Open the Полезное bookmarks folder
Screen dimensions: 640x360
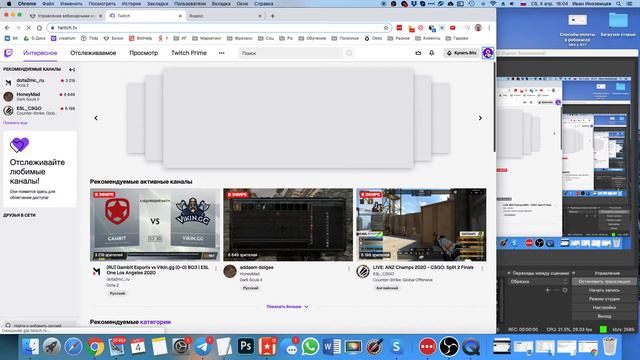[x=345, y=38]
